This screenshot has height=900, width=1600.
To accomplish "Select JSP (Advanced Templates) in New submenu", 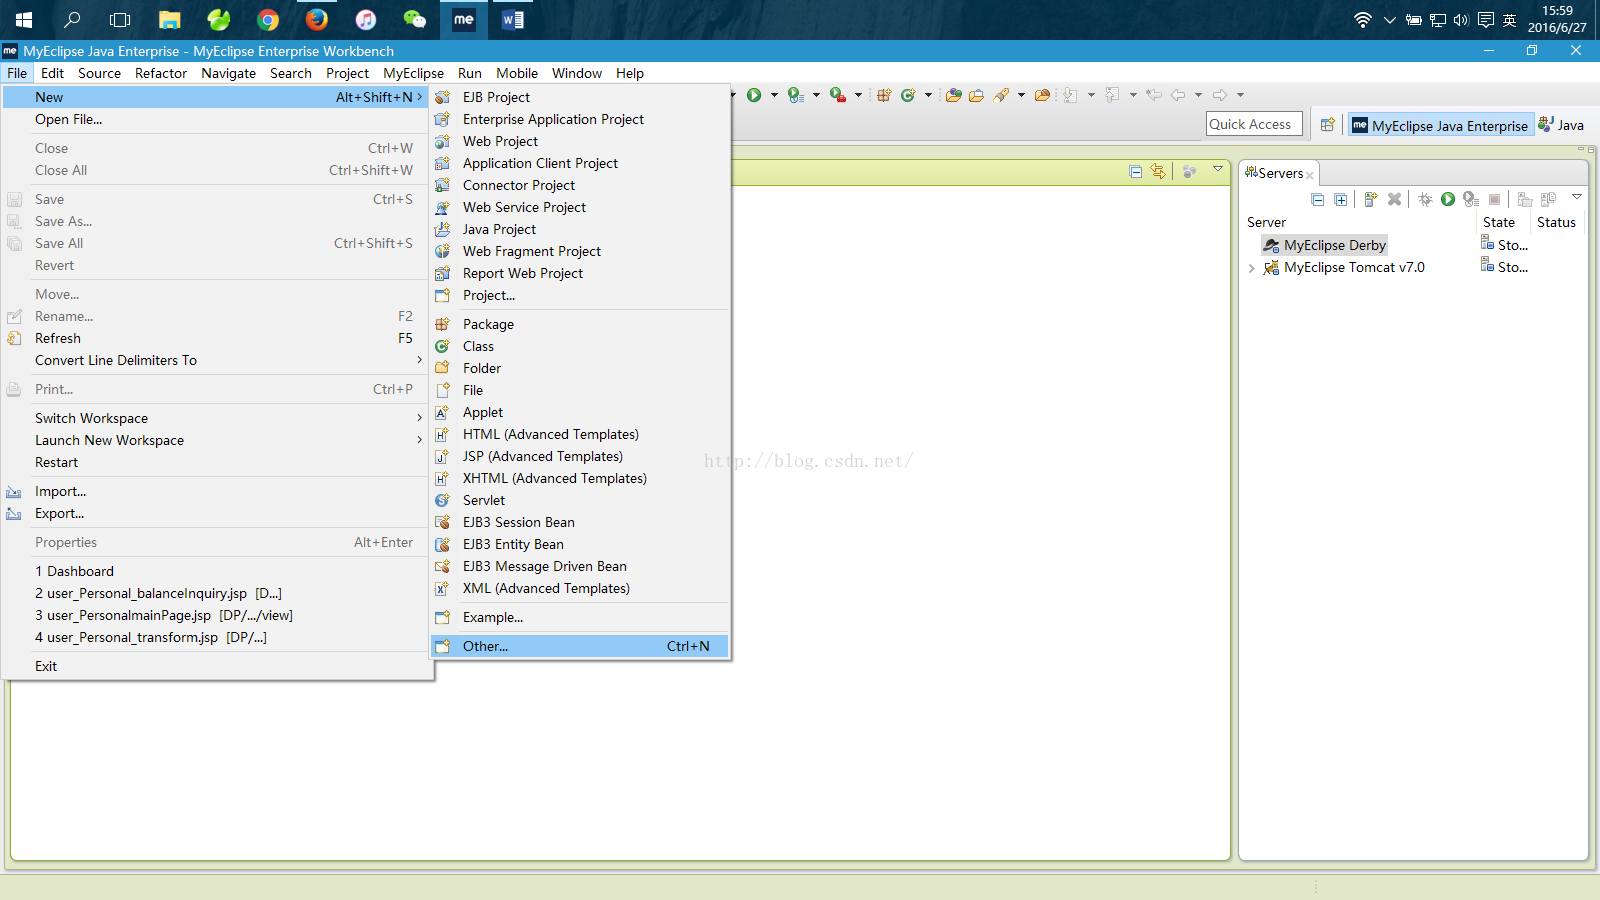I will 580,456.
